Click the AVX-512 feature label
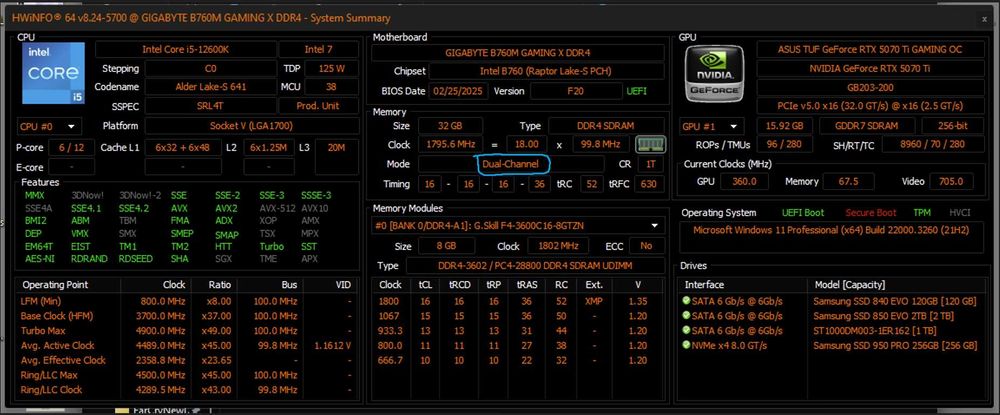Screen dimensions: 1000x415 coord(277,208)
